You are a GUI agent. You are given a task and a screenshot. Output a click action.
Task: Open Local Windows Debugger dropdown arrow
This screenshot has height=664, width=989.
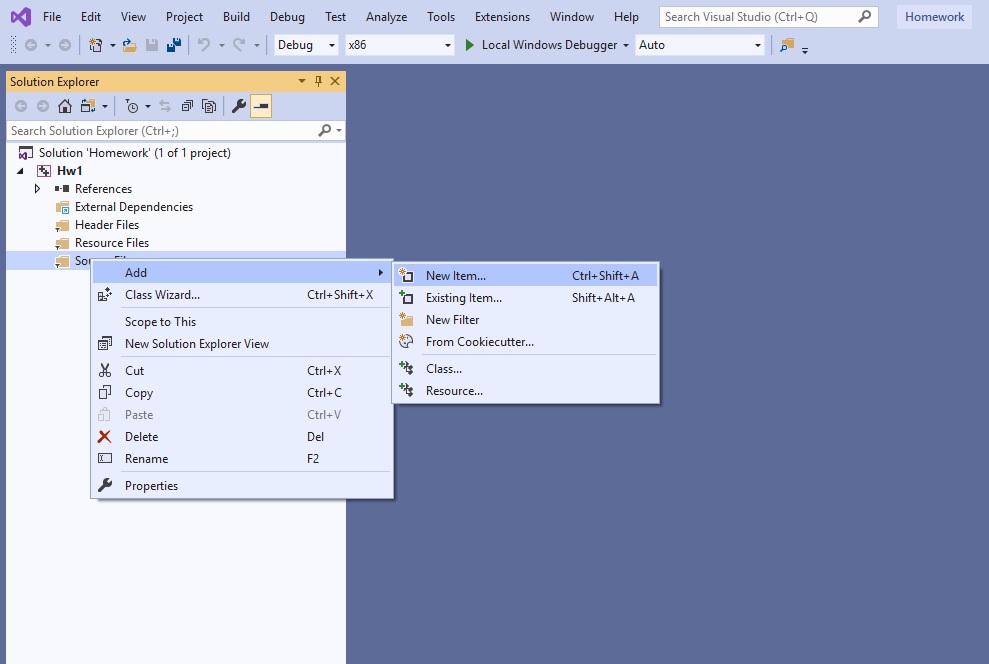pos(626,45)
